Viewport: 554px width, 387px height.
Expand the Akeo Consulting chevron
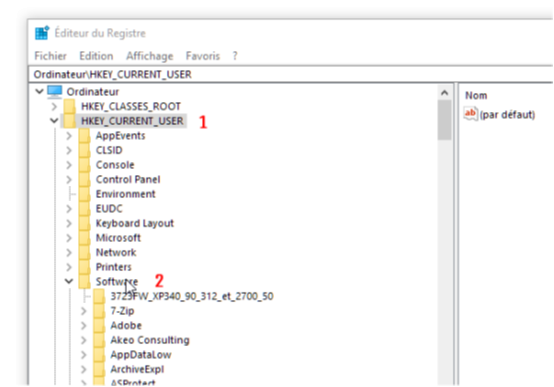83,340
